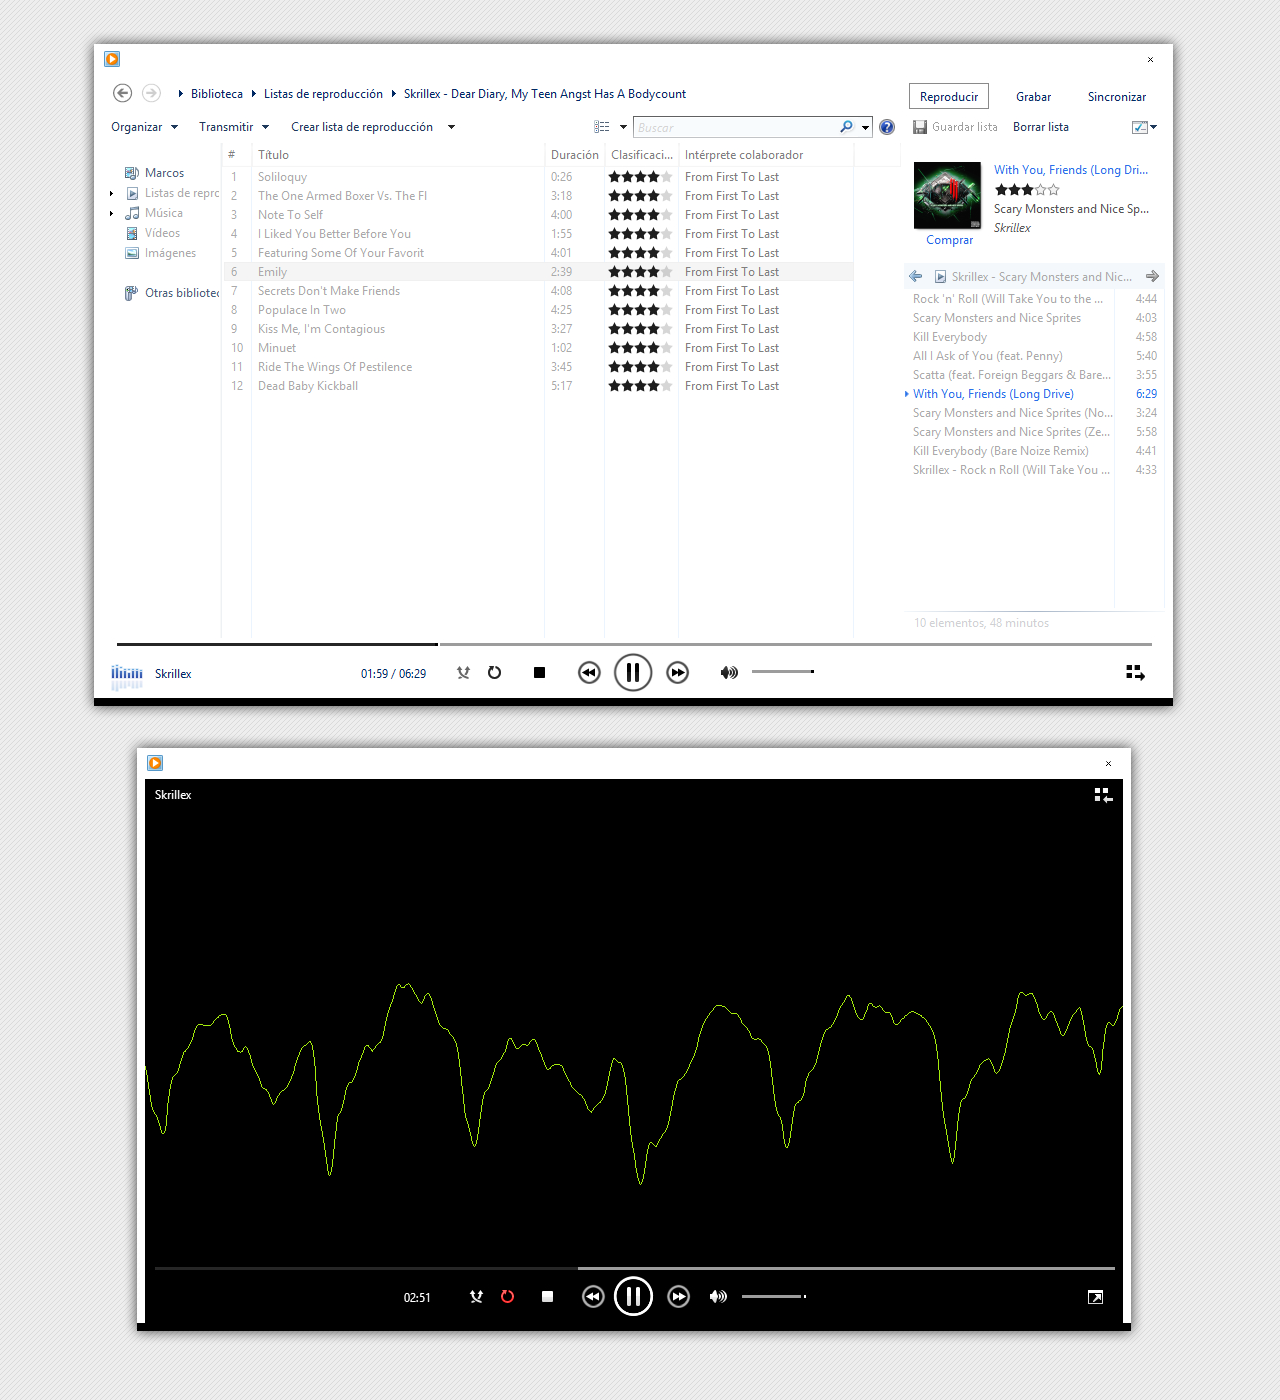Screen dimensions: 1280x1400
Task: Mute volume in library window
Action: [729, 673]
